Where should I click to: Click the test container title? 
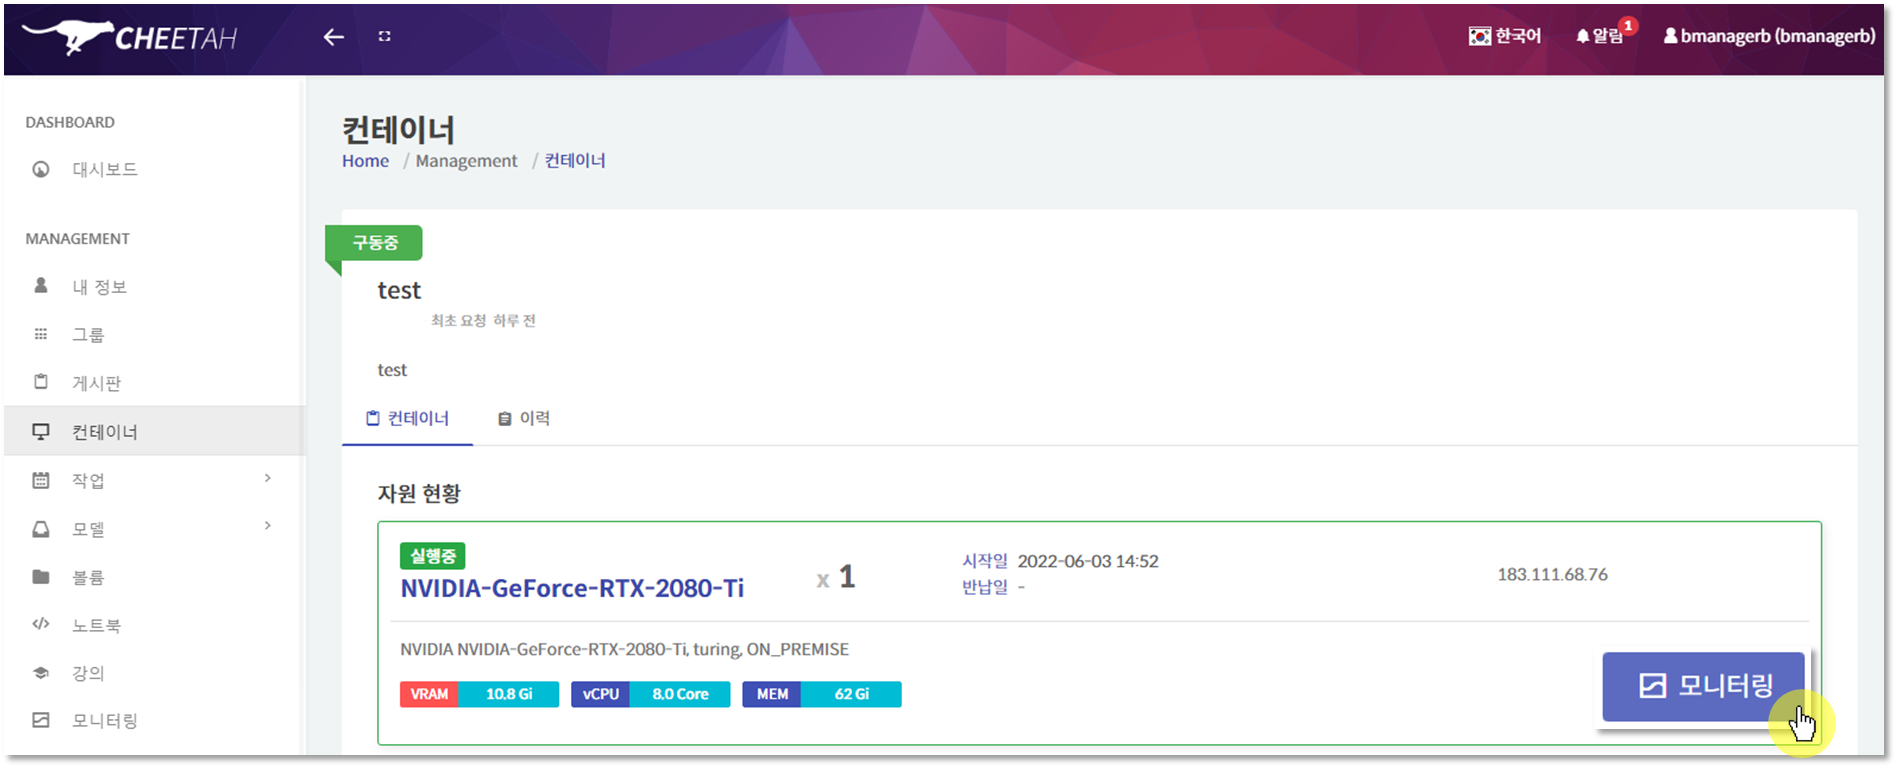coord(399,290)
